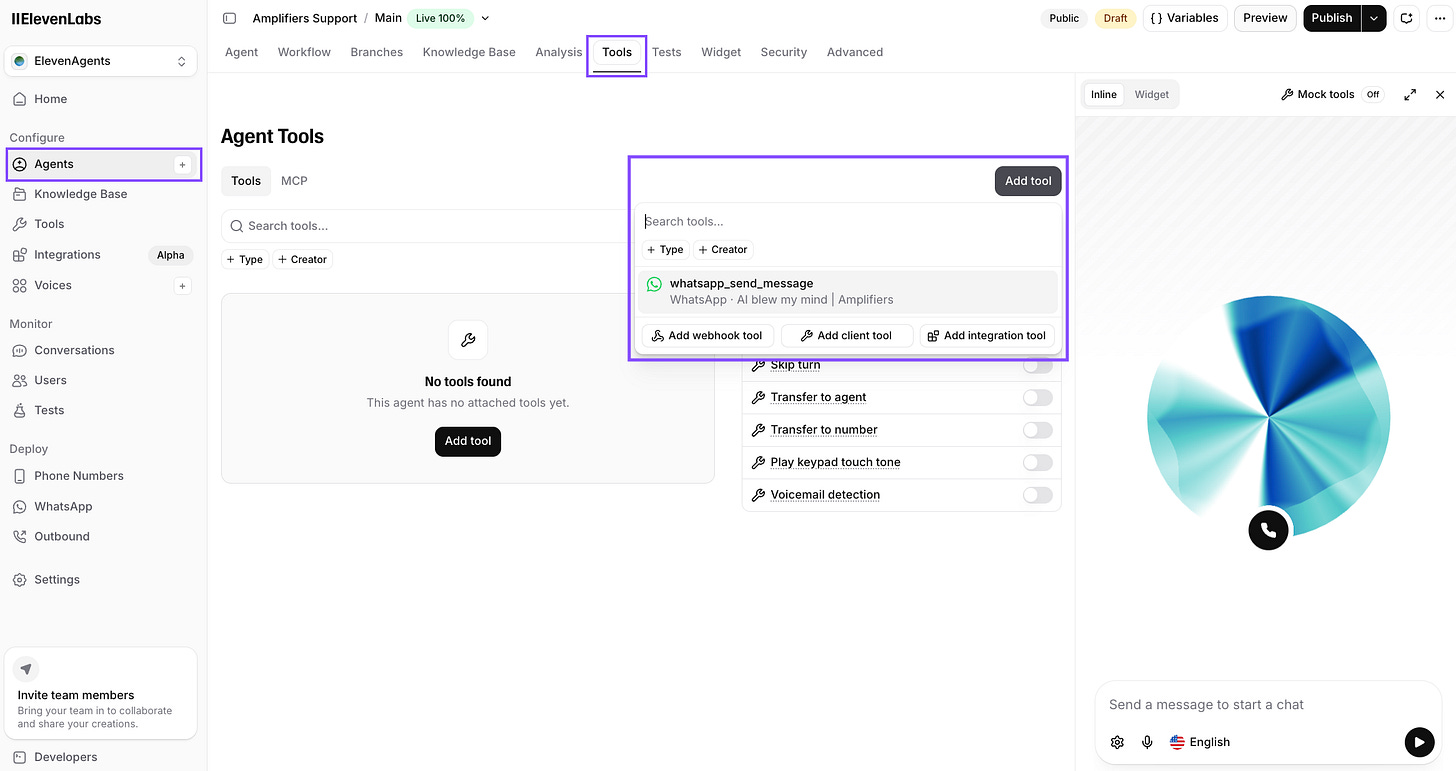Image resolution: width=1456 pixels, height=771 pixels.
Task: Click Add integration tool
Action: coord(987,336)
